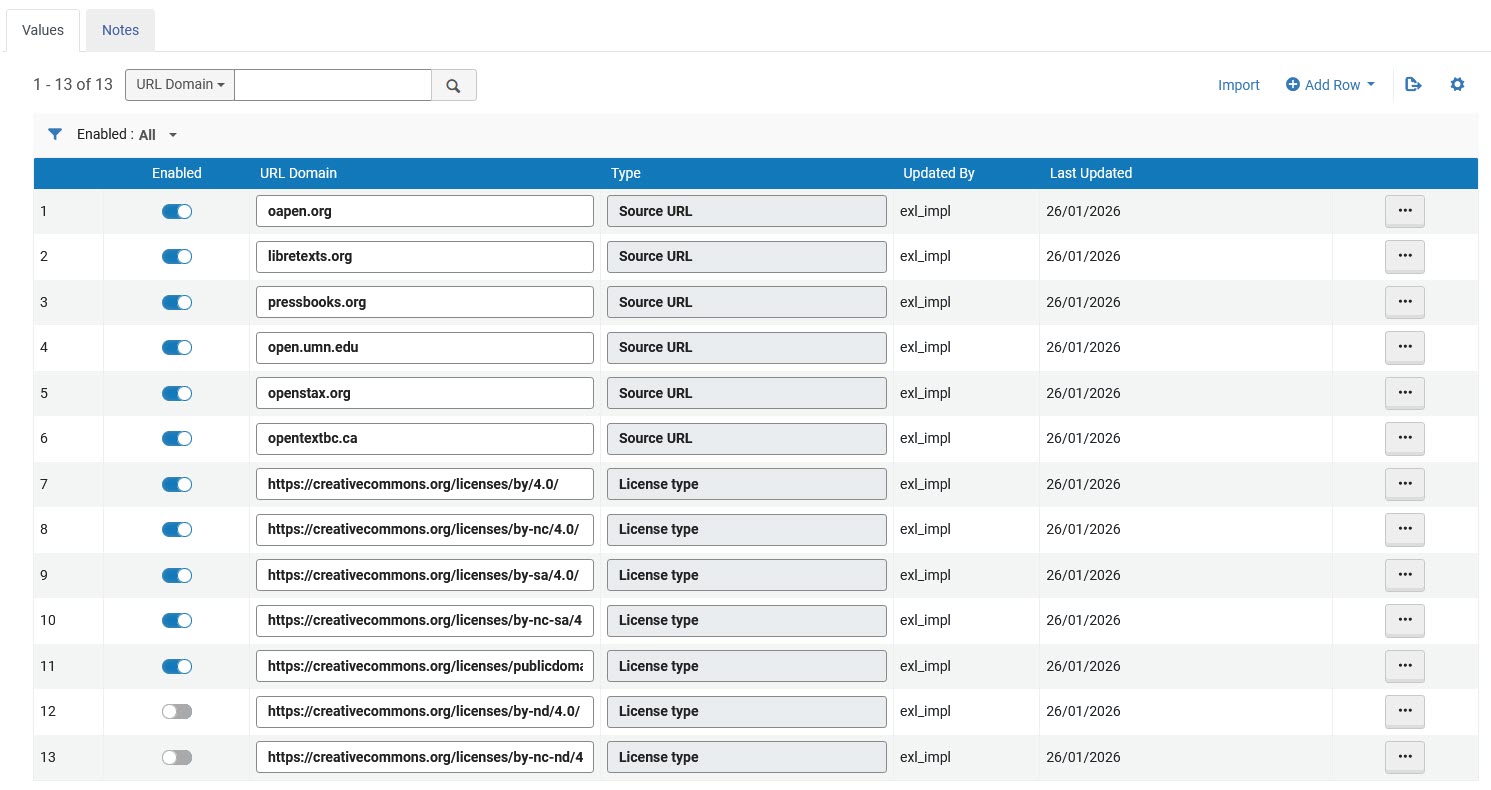
Task: Open Type dropdown for licenses/by-nd/4.0/ row
Action: pyautogui.click(x=747, y=711)
